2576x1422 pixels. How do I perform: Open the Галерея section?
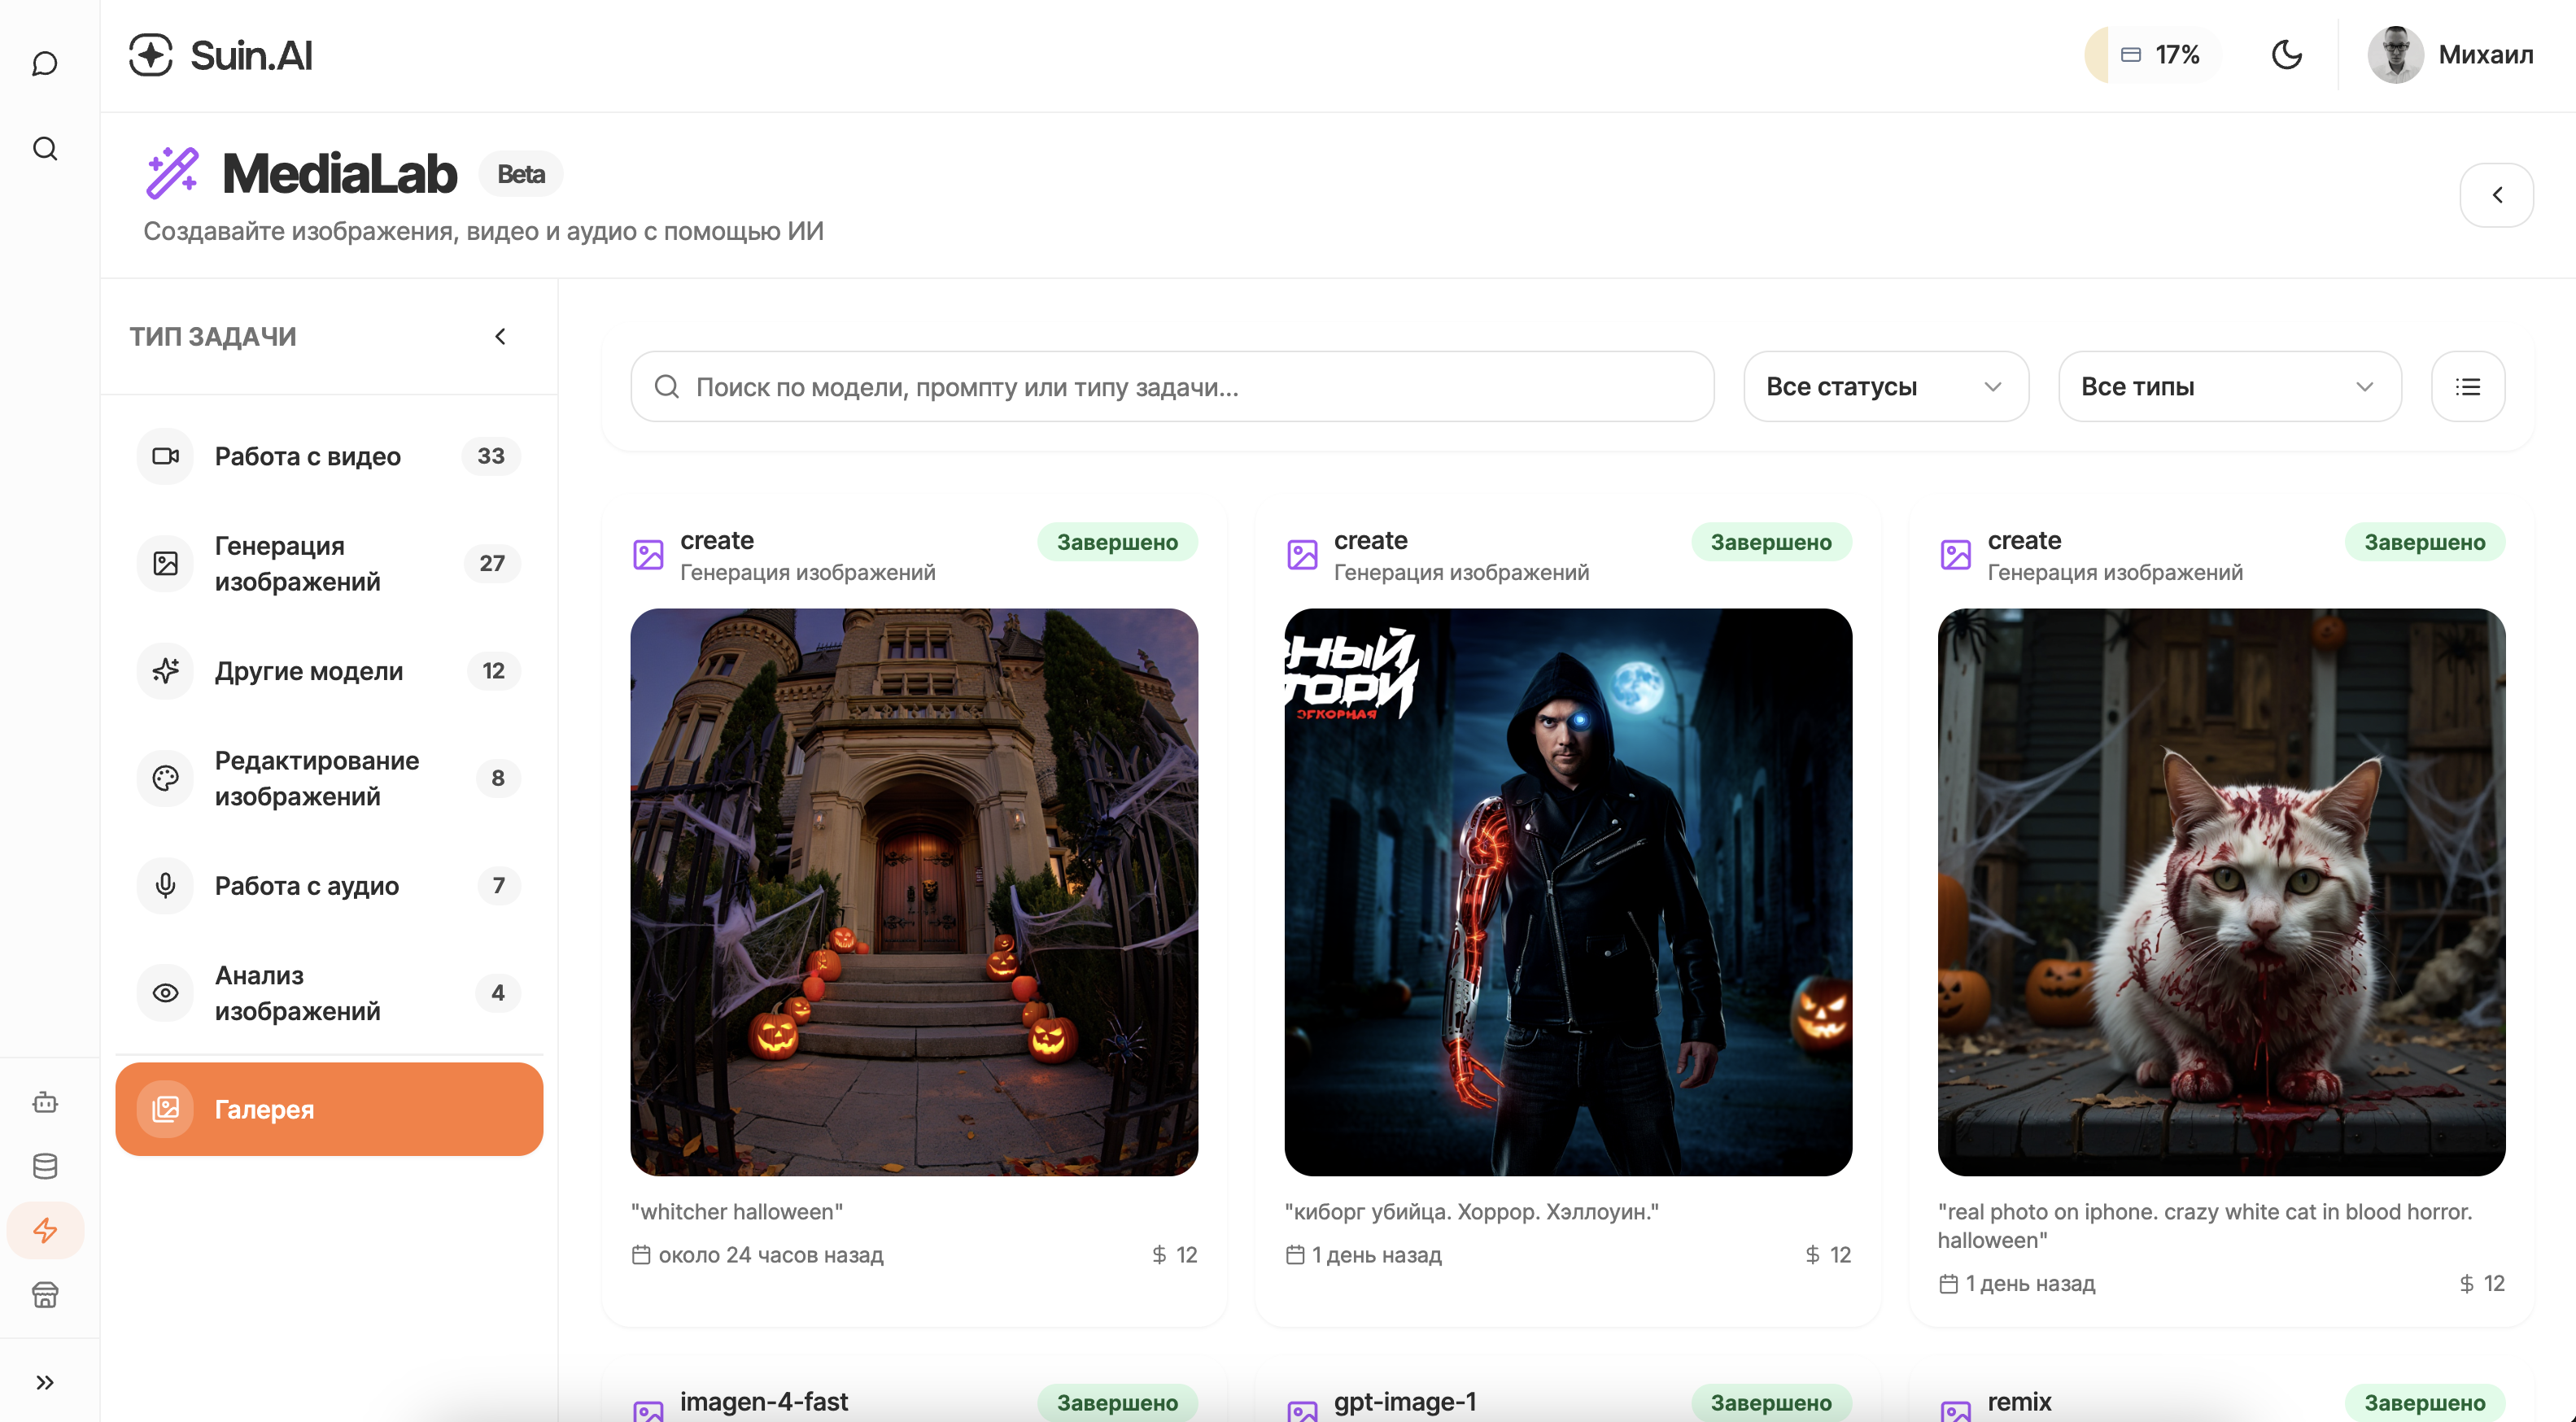tap(328, 1109)
